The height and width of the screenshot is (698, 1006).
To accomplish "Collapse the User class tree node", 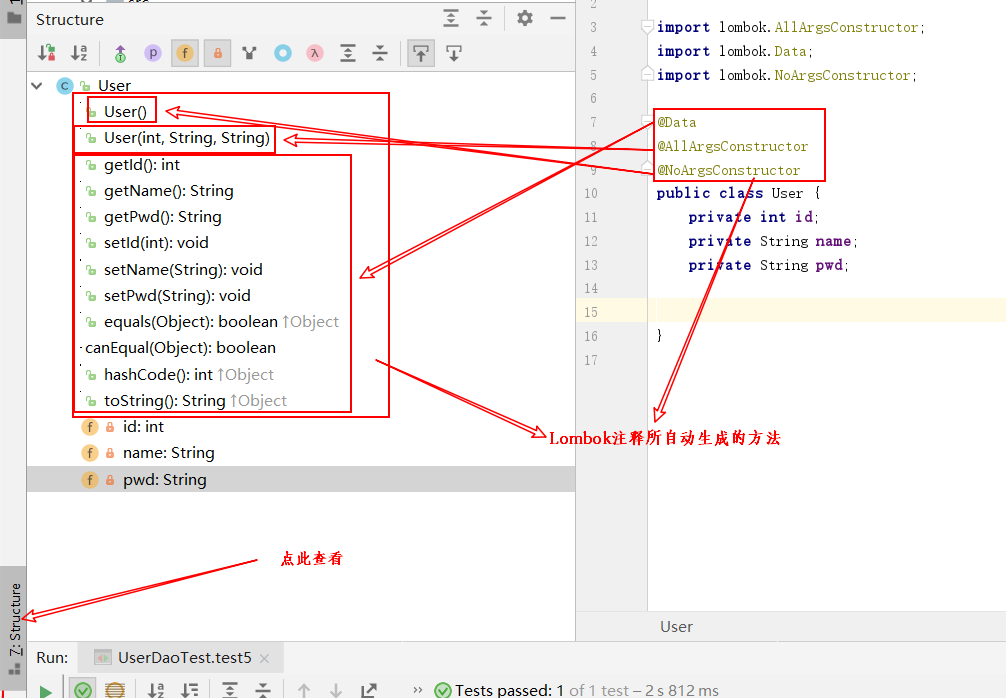I will coord(37,85).
